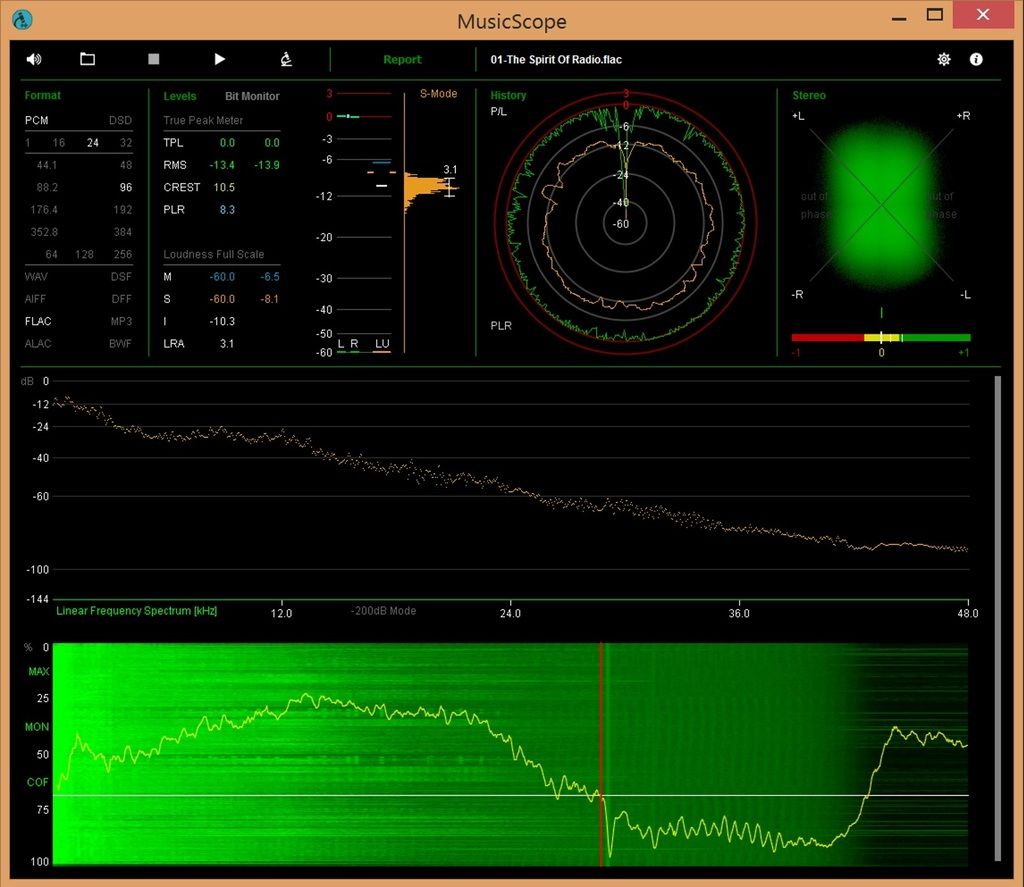Switch to the Bit Monitor tab
Screen dimensions: 1024x887
pos(252,96)
